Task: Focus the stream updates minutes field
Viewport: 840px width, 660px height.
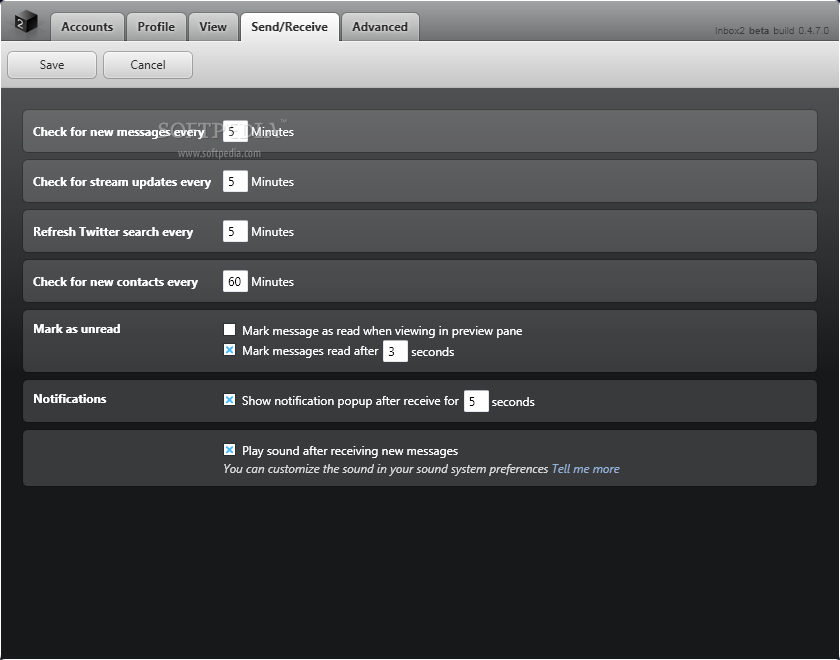Action: (235, 181)
